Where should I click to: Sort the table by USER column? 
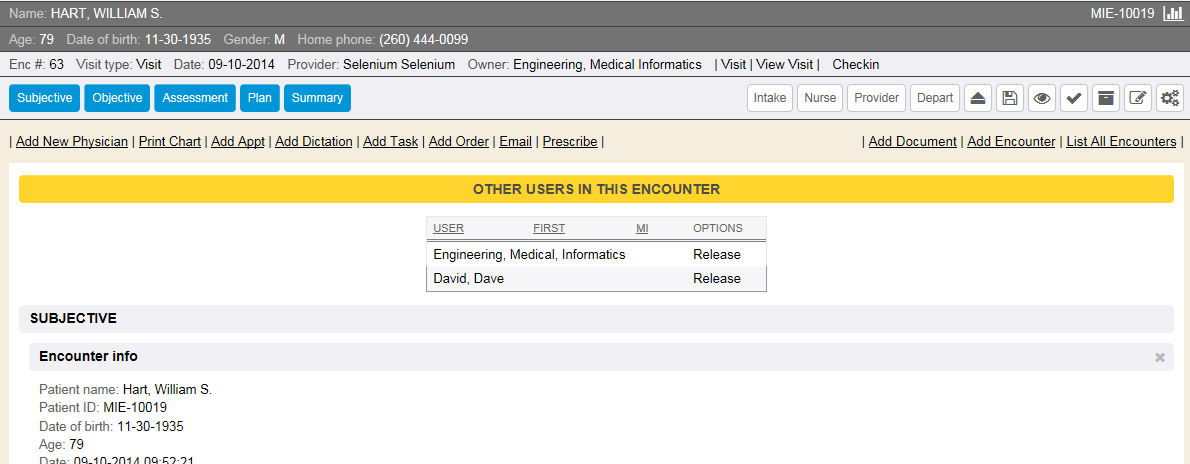point(448,229)
